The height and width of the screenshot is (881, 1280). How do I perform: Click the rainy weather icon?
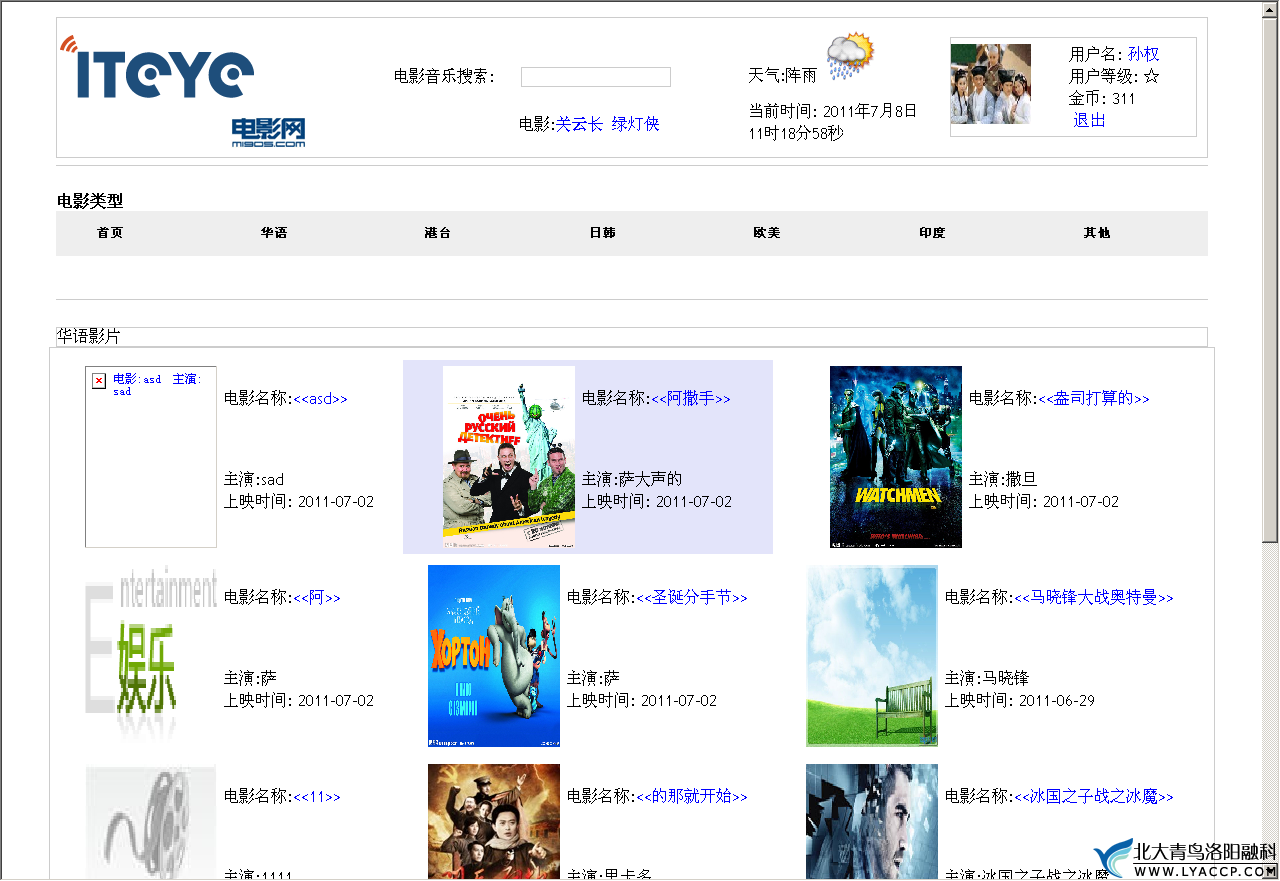coord(850,57)
